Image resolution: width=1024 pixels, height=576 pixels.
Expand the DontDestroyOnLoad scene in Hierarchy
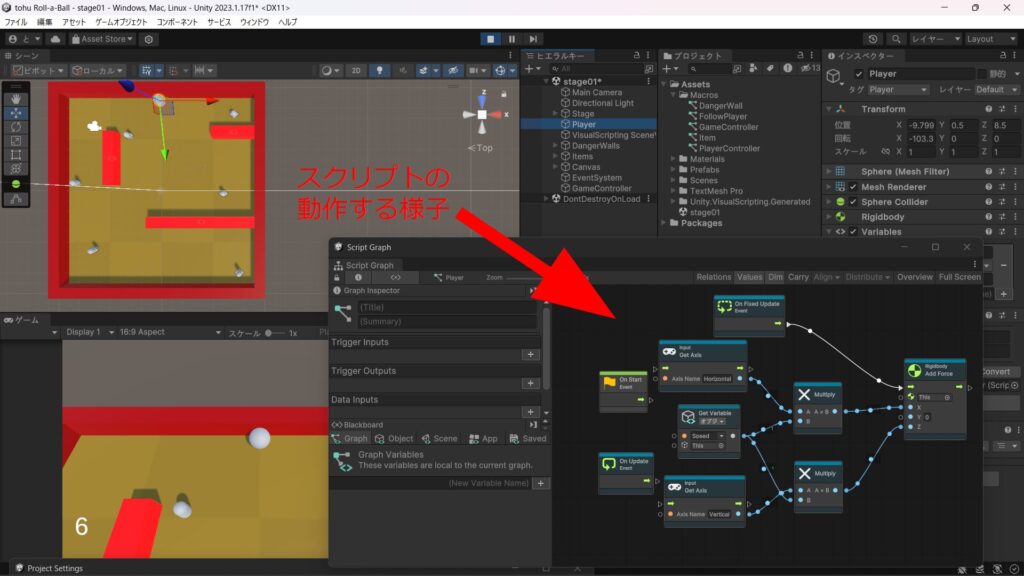547,199
